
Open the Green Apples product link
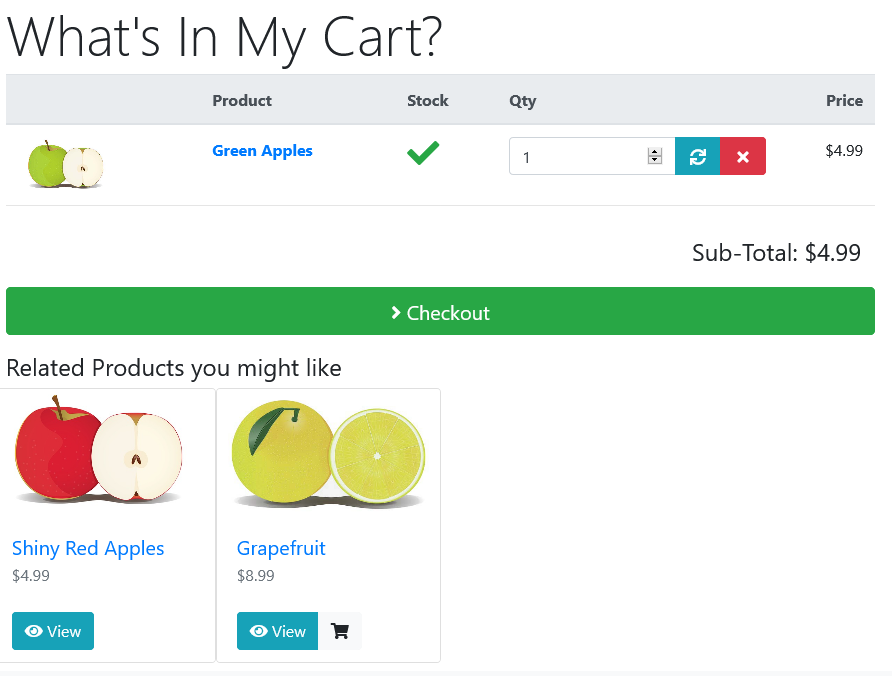click(262, 151)
